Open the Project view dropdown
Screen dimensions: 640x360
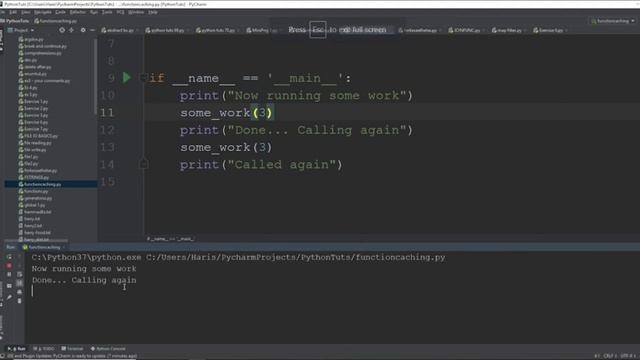(21, 30)
